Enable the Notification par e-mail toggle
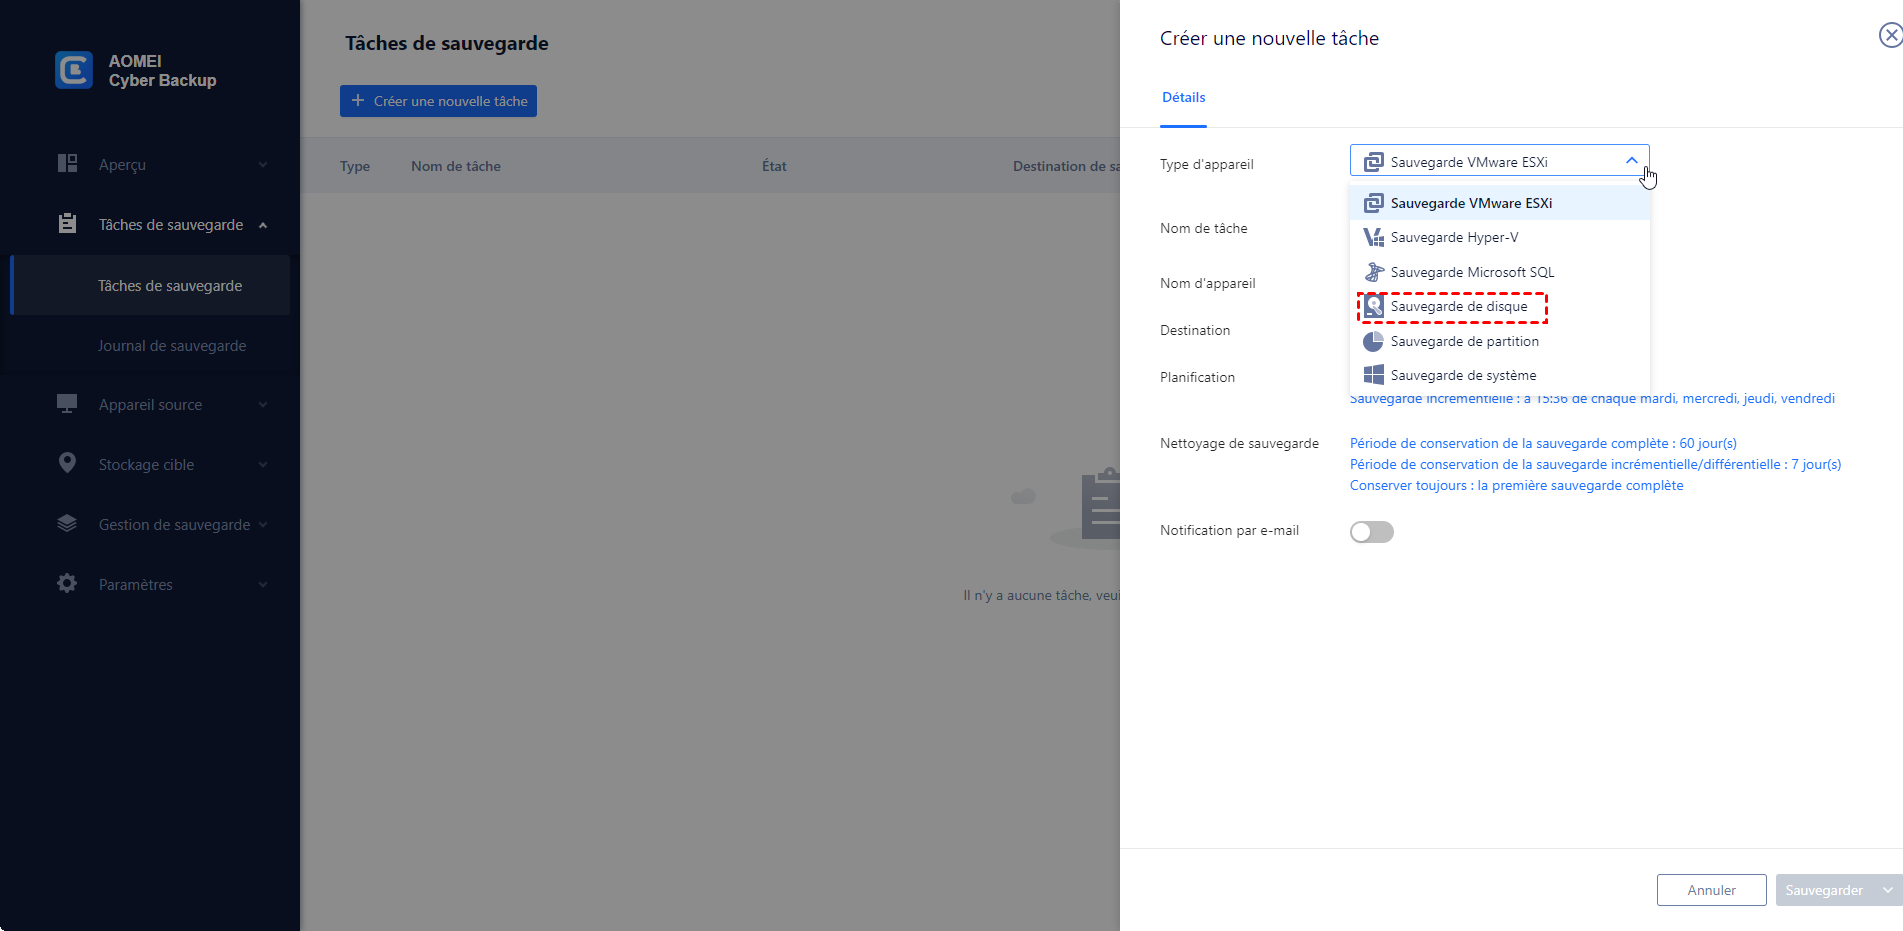This screenshot has height=931, width=1903. click(1371, 532)
